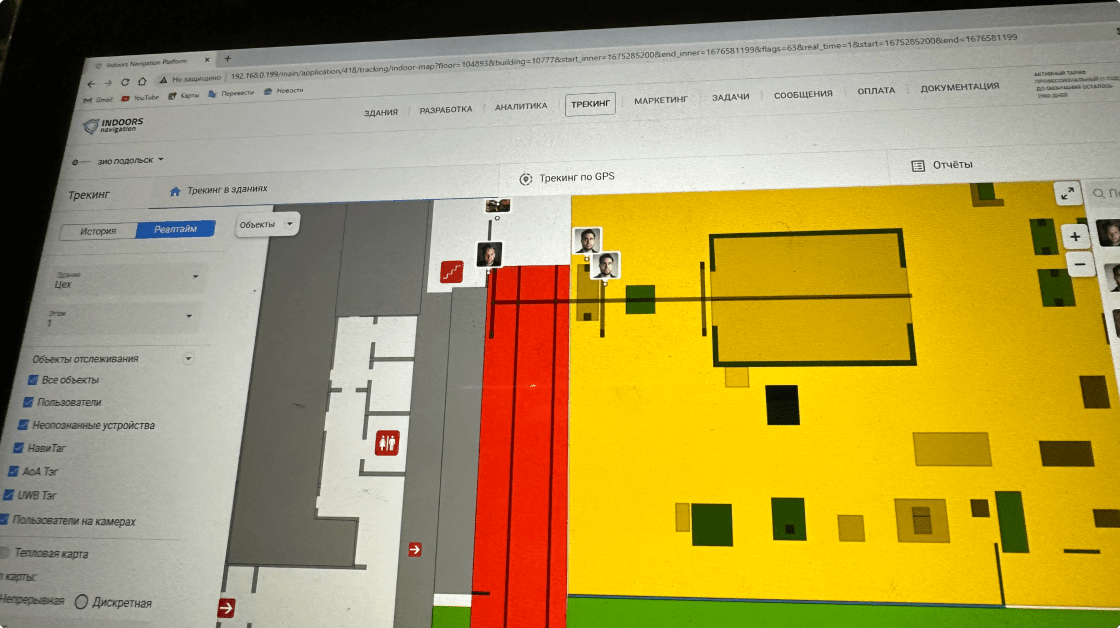Zoom out the map with minus

pyautogui.click(x=1080, y=265)
